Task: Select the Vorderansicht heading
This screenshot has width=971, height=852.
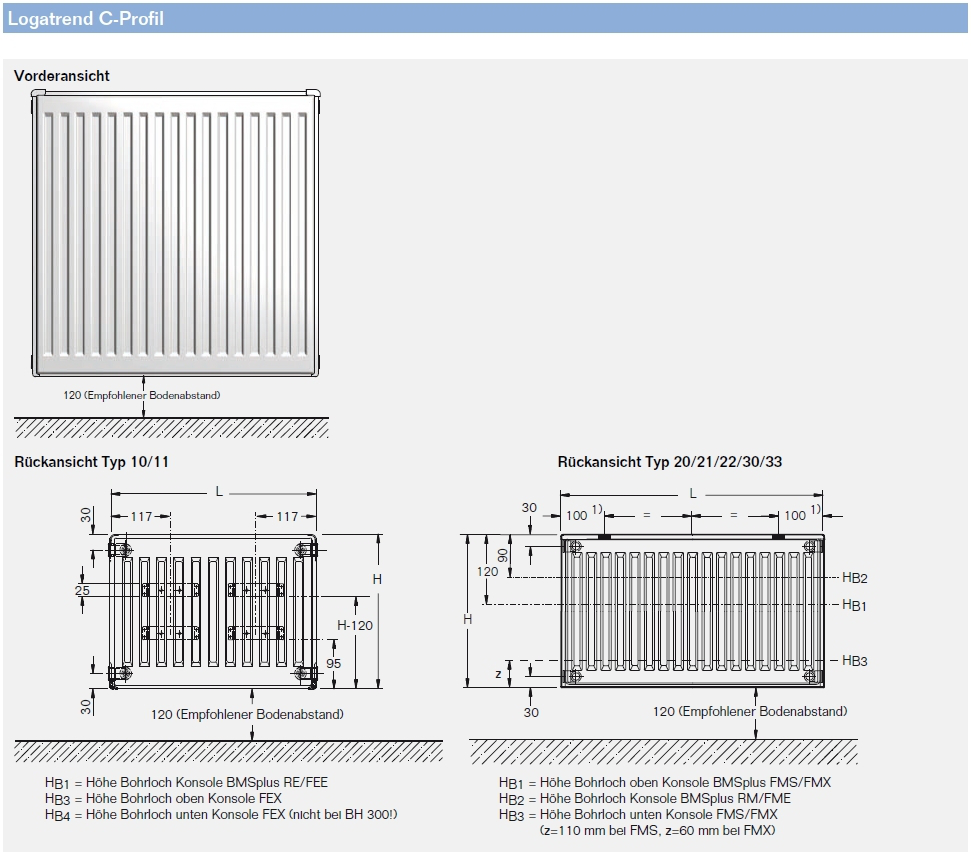Action: coord(62,76)
